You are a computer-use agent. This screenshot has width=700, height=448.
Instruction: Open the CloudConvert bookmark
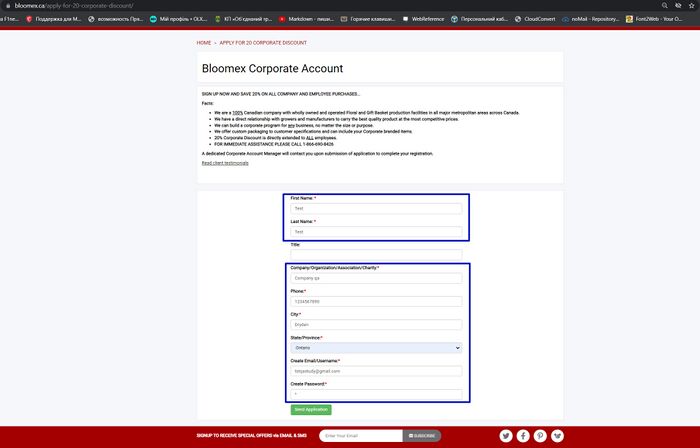pos(535,19)
